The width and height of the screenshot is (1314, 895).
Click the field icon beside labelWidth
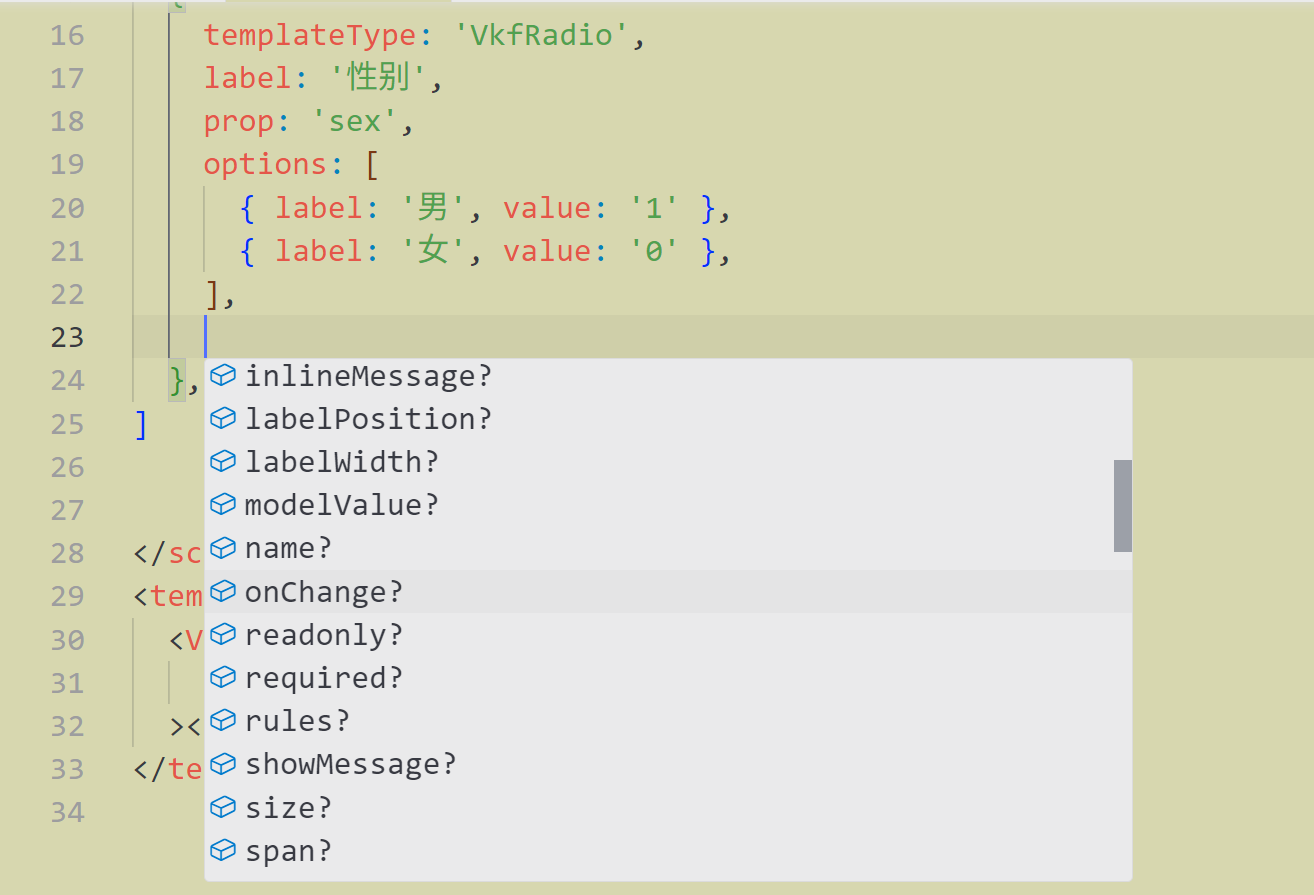tap(223, 462)
